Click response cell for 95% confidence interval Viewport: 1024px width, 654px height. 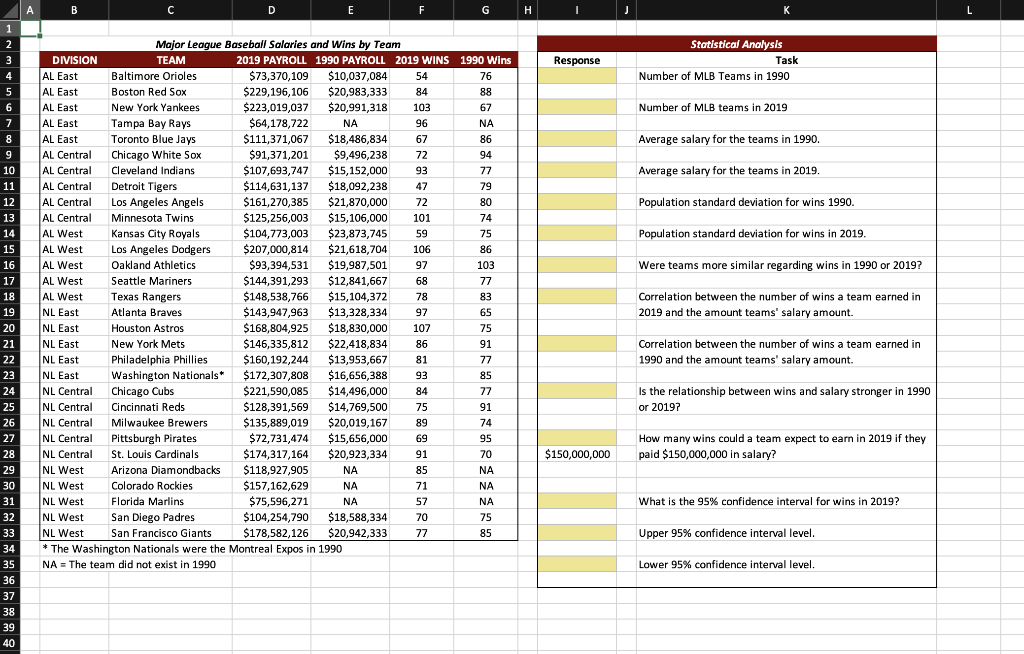click(x=577, y=501)
